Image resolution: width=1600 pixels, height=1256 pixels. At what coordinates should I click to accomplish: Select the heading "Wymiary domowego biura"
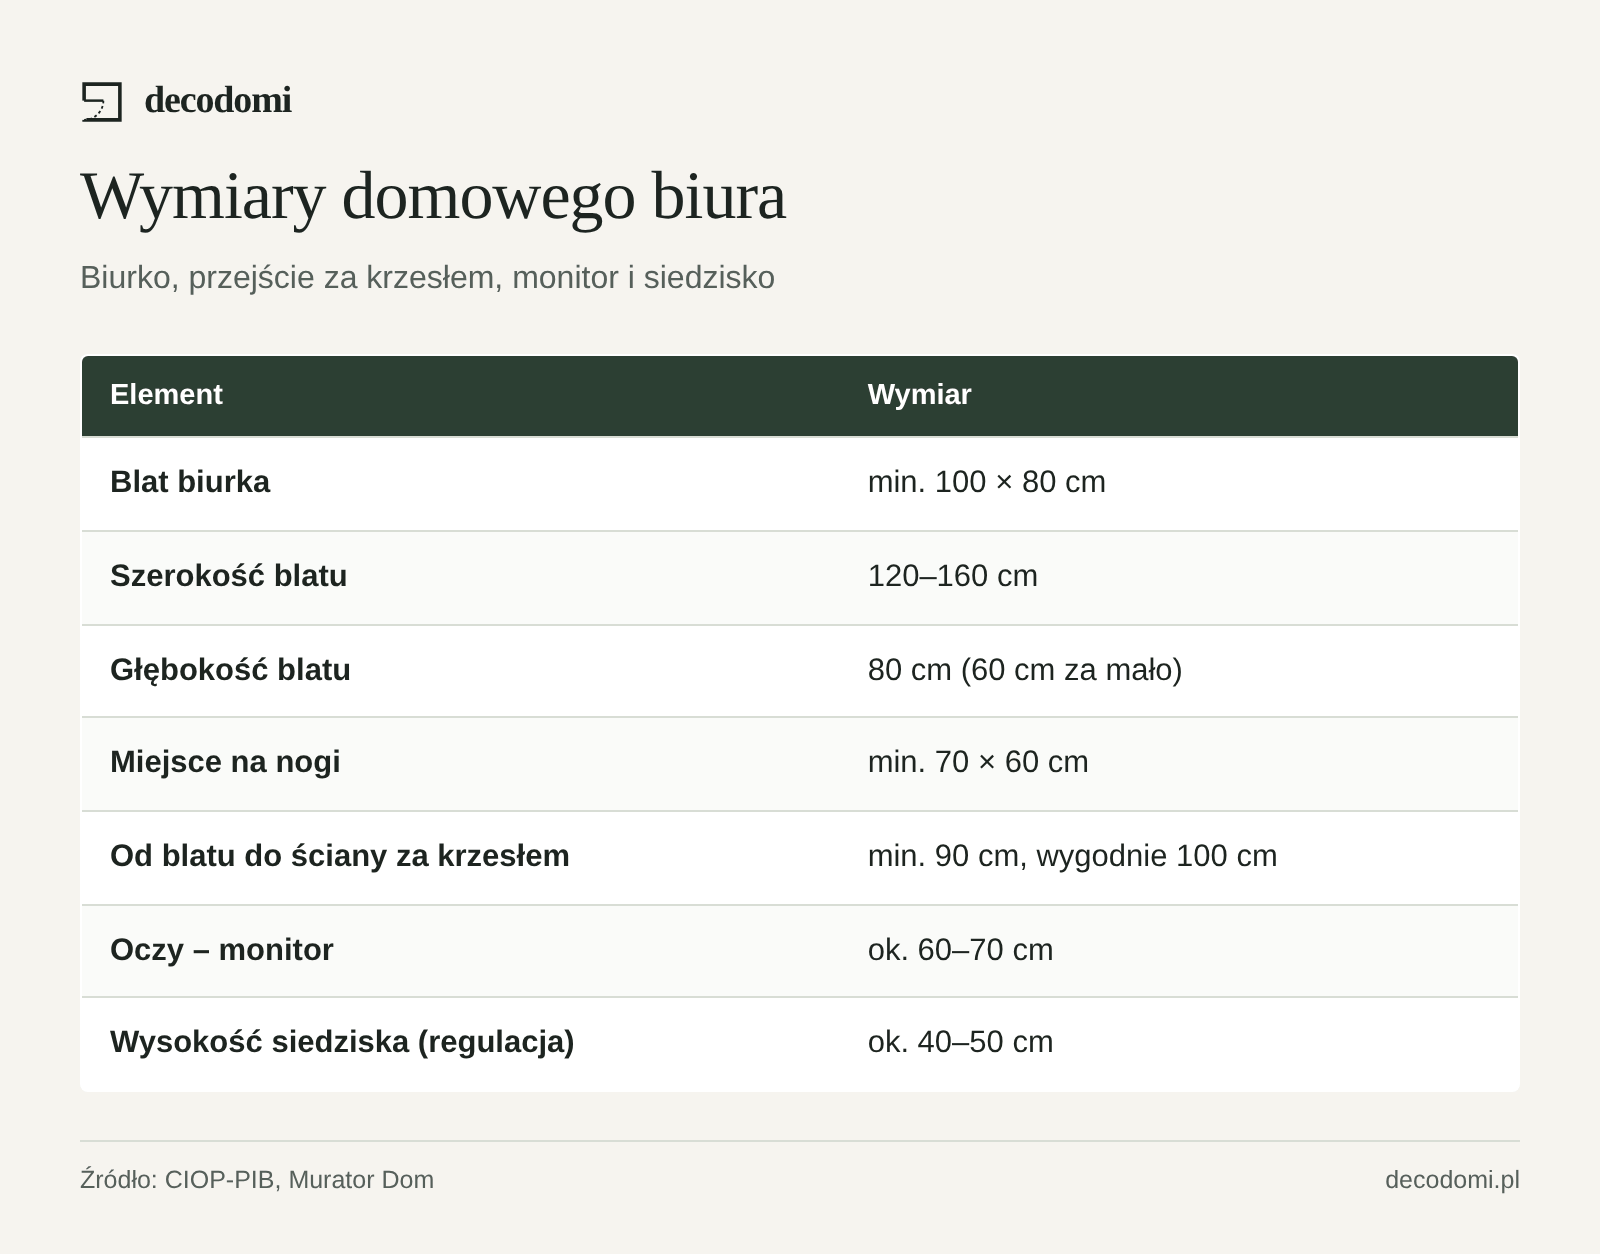[x=433, y=196]
